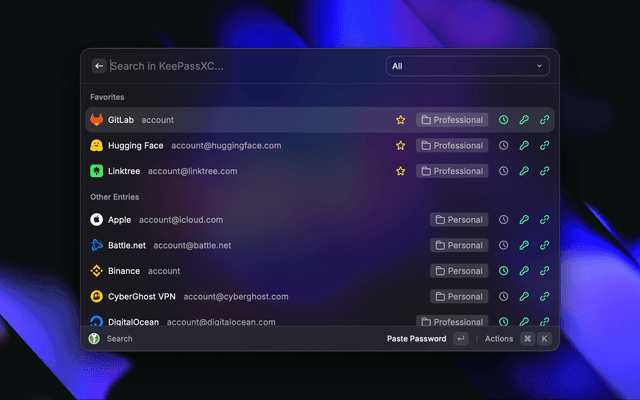Viewport: 640px width, 400px height.
Task: Click the Paste Password action
Action: [x=416, y=339]
